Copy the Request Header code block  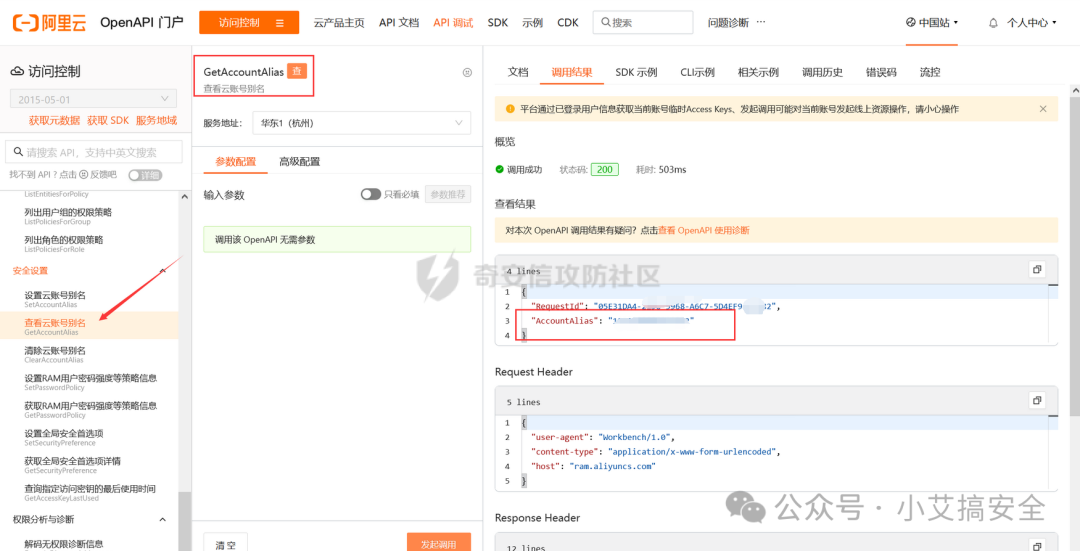click(x=1037, y=399)
